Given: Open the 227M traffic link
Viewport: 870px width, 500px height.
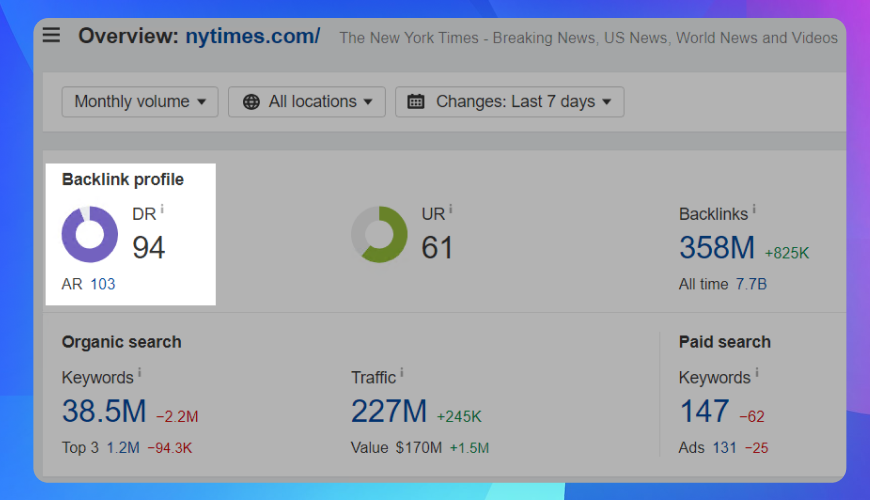Looking at the screenshot, I should point(389,411).
